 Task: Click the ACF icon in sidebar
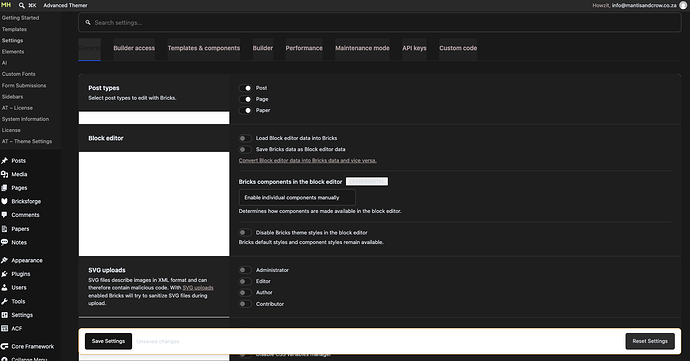(4, 328)
